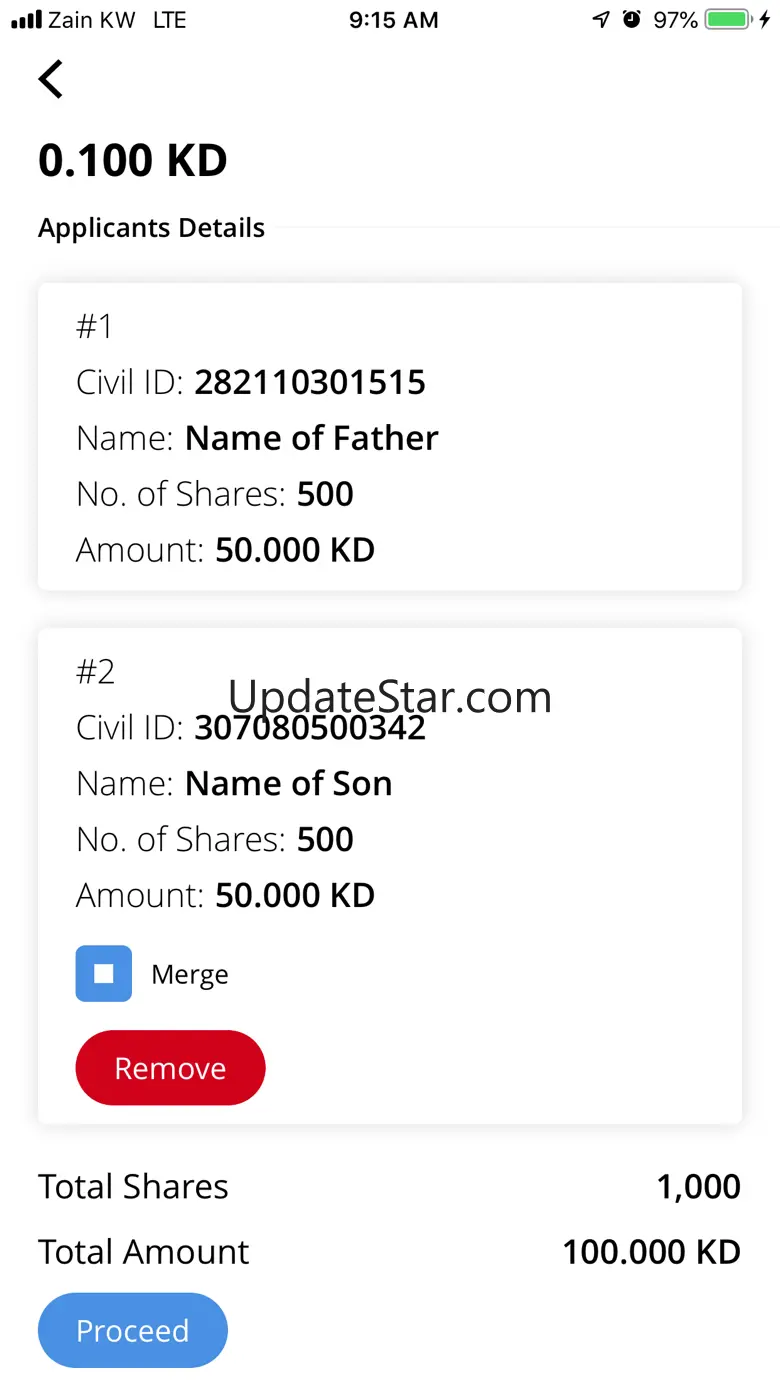Remove applicant #2 with the red button
This screenshot has height=1387, width=780.
170,1068
